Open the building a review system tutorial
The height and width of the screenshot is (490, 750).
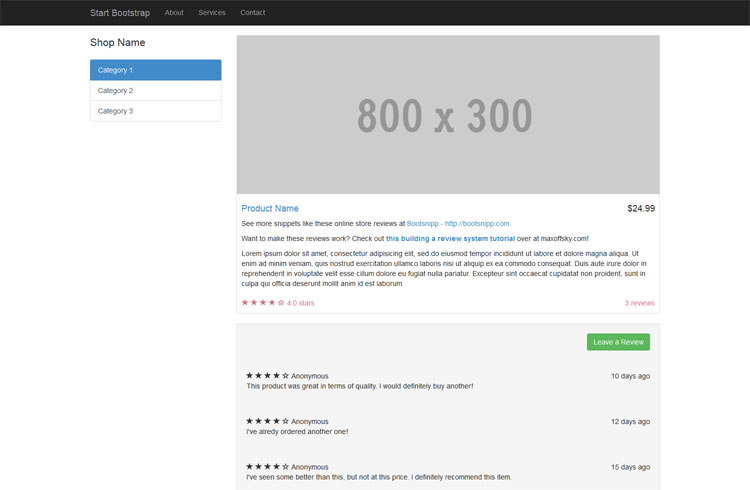[450, 238]
